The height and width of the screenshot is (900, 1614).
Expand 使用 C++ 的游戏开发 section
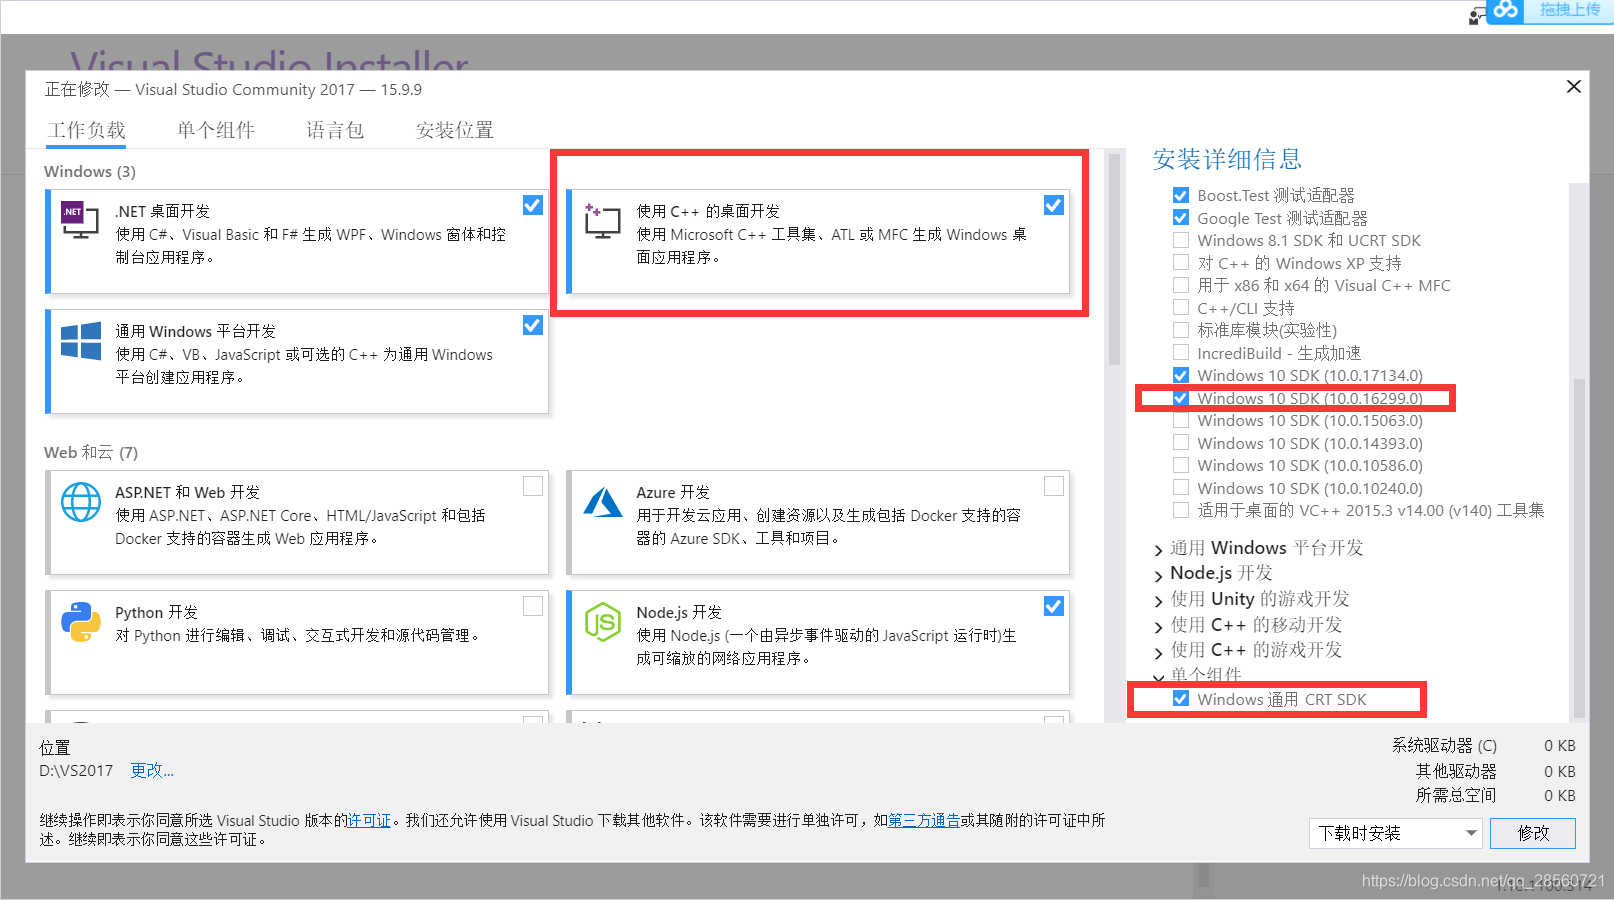pyautogui.click(x=1159, y=651)
